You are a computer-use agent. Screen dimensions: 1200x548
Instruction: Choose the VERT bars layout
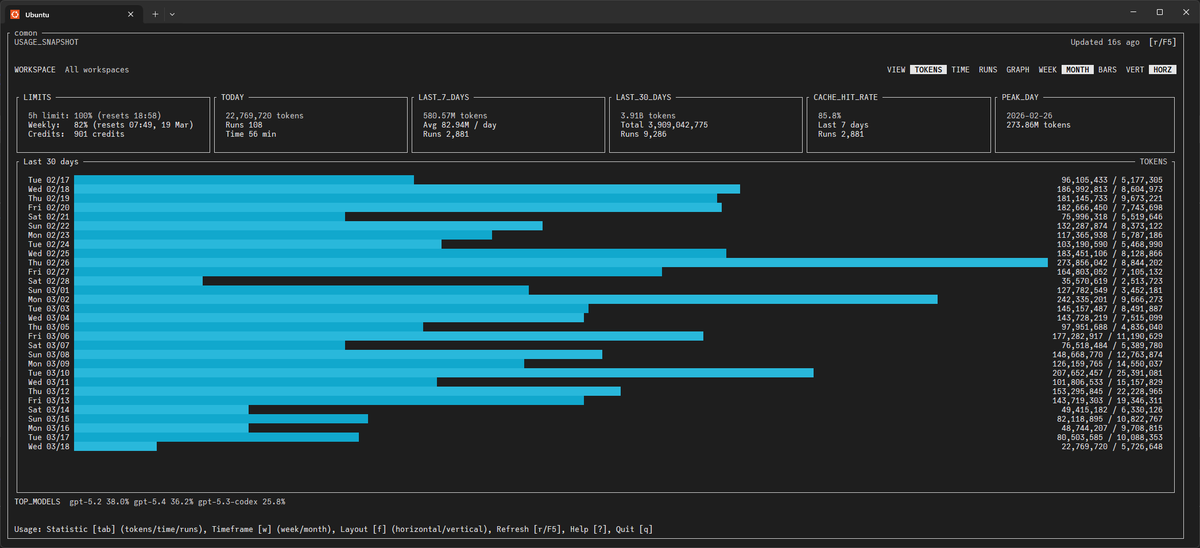1135,70
